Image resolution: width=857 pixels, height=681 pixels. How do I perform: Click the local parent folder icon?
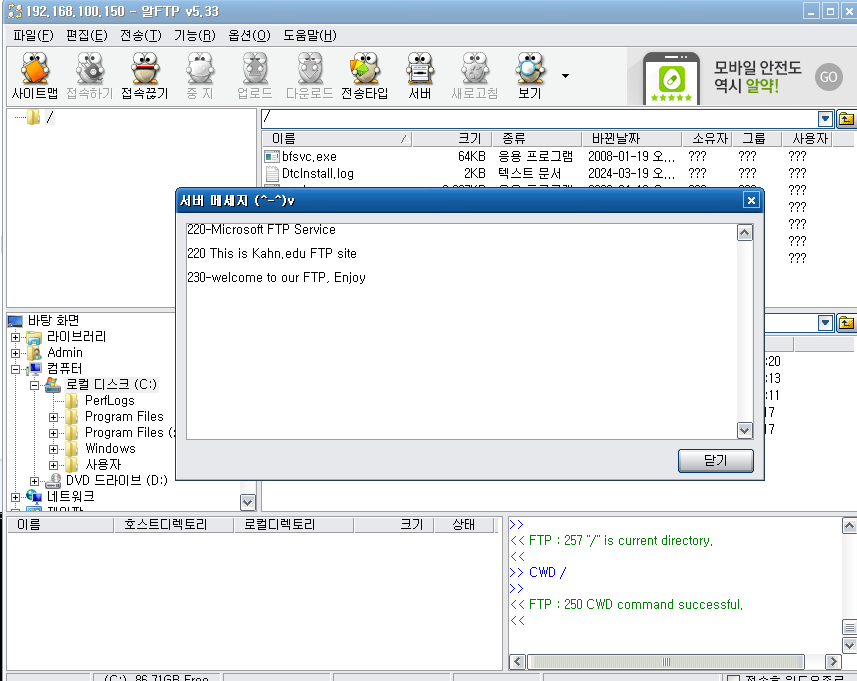846,323
